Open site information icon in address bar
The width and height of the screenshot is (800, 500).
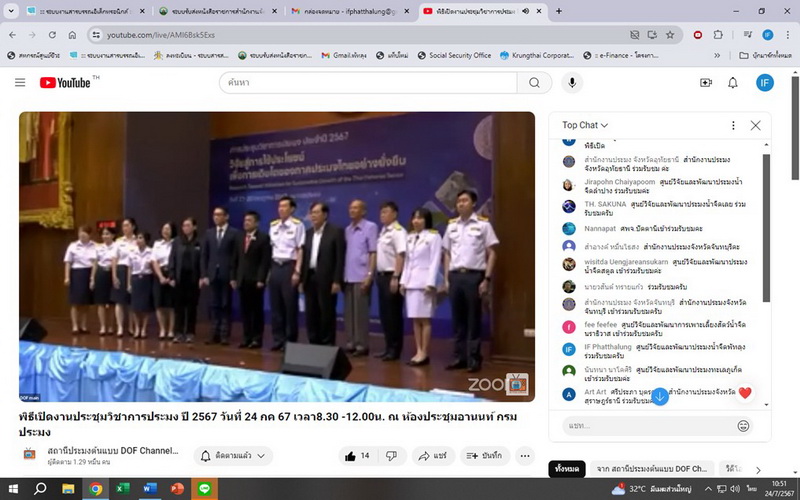coord(96,35)
